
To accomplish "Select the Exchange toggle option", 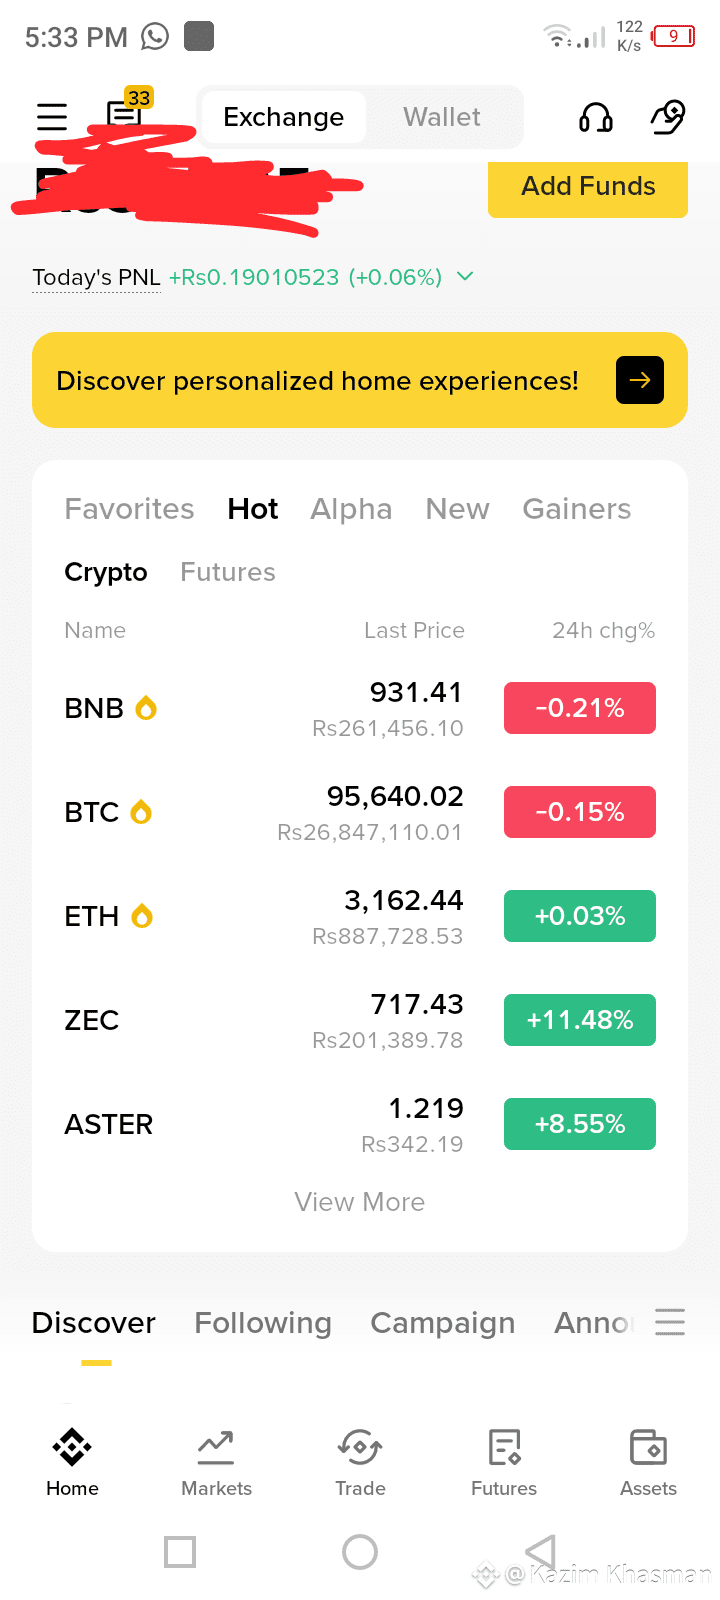I will click(x=283, y=117).
